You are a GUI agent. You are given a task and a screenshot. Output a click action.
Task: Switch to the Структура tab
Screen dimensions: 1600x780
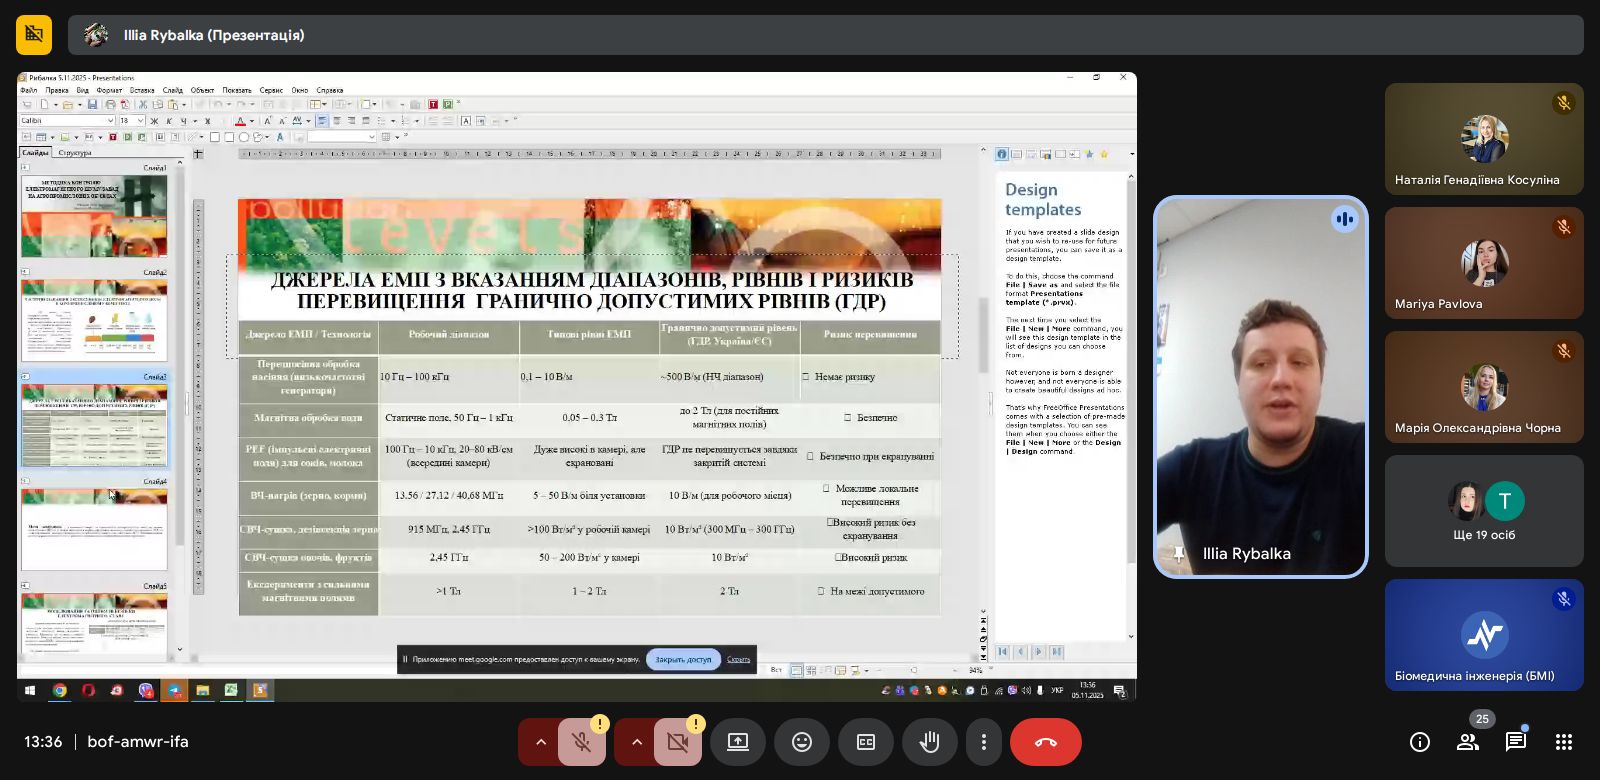click(x=75, y=153)
